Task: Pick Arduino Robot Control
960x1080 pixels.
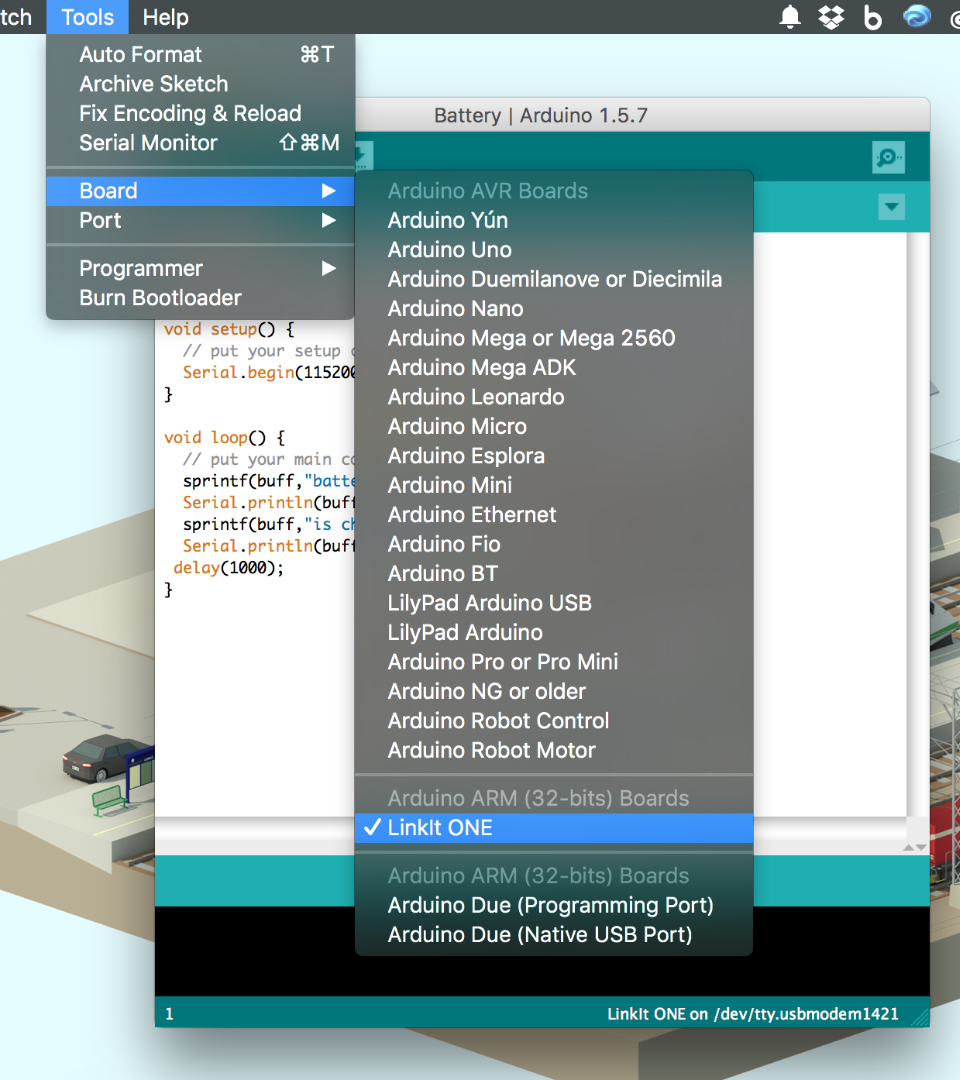Action: [x=554, y=721]
